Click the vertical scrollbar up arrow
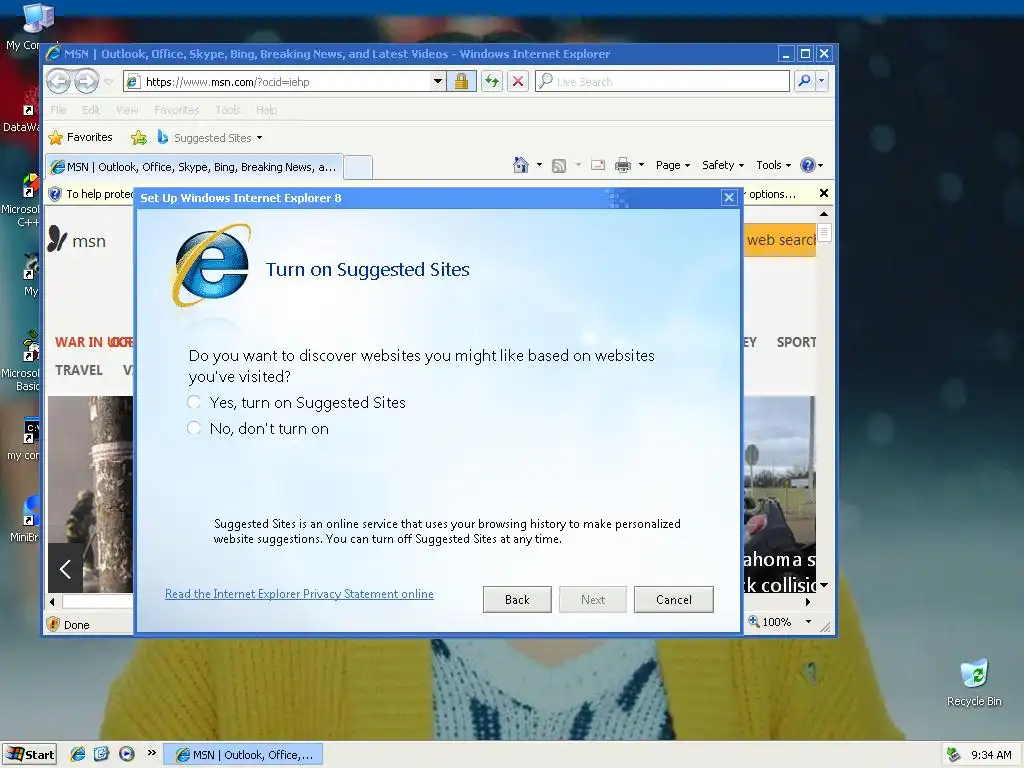Screen dimensions: 1024x768 point(824,214)
